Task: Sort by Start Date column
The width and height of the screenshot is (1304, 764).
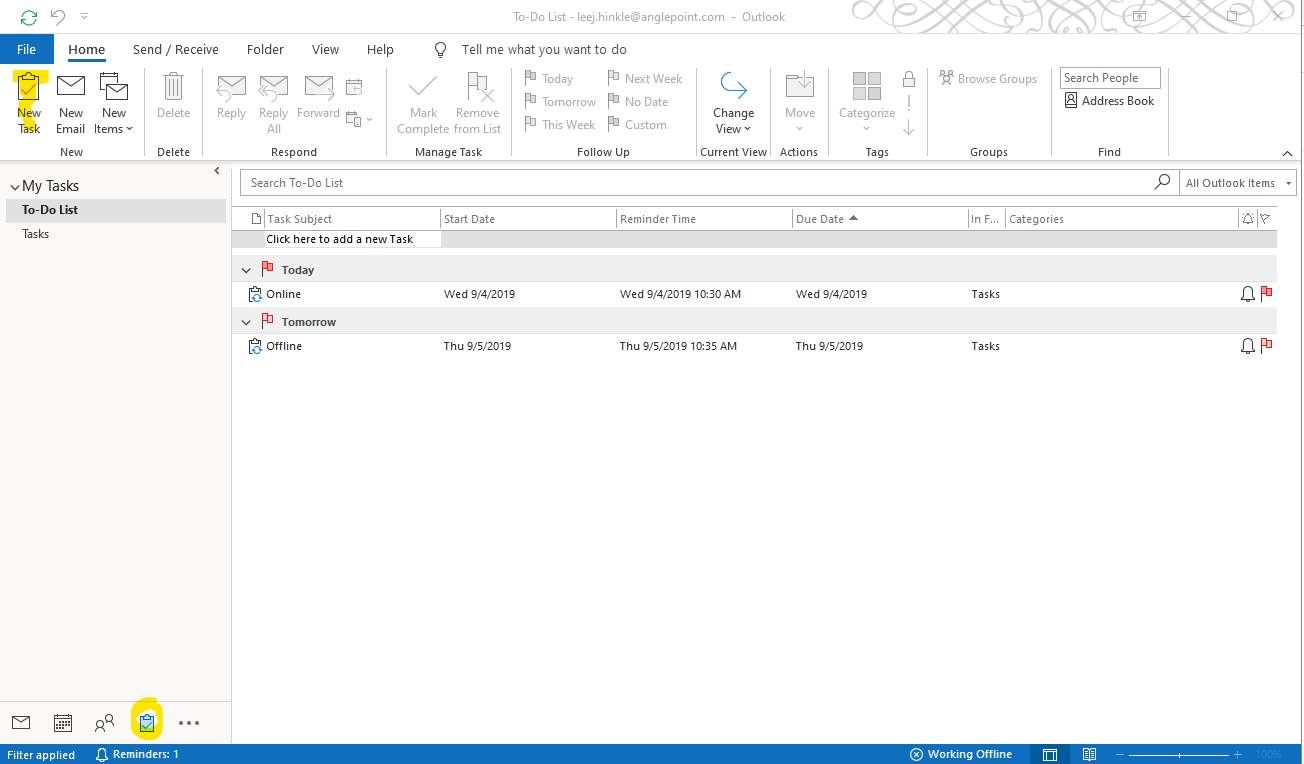Action: 528,219
